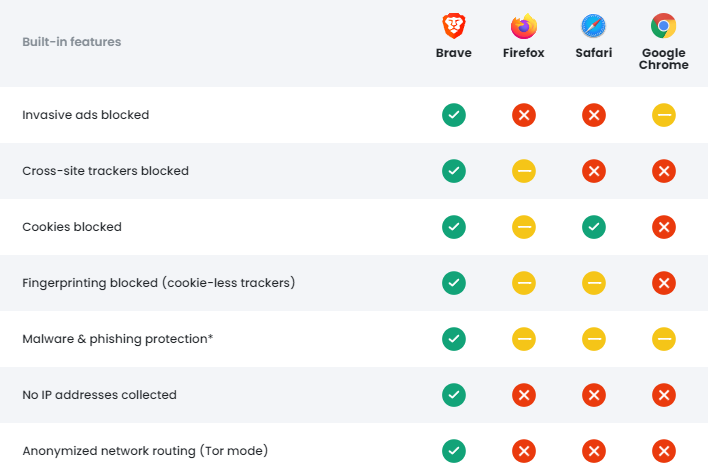
Task: Click the Malware & phishing protection* text
Action: [x=117, y=339]
